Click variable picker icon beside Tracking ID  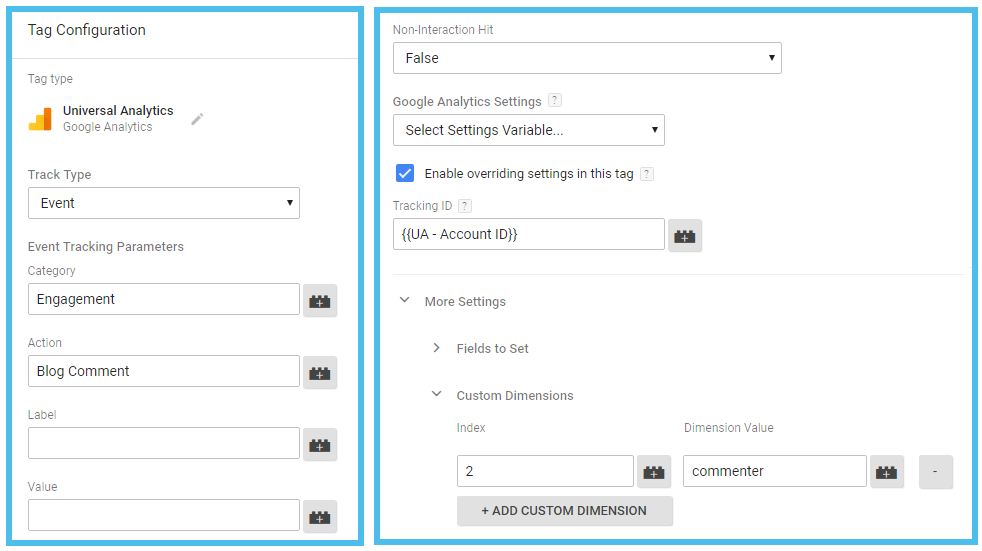point(685,235)
